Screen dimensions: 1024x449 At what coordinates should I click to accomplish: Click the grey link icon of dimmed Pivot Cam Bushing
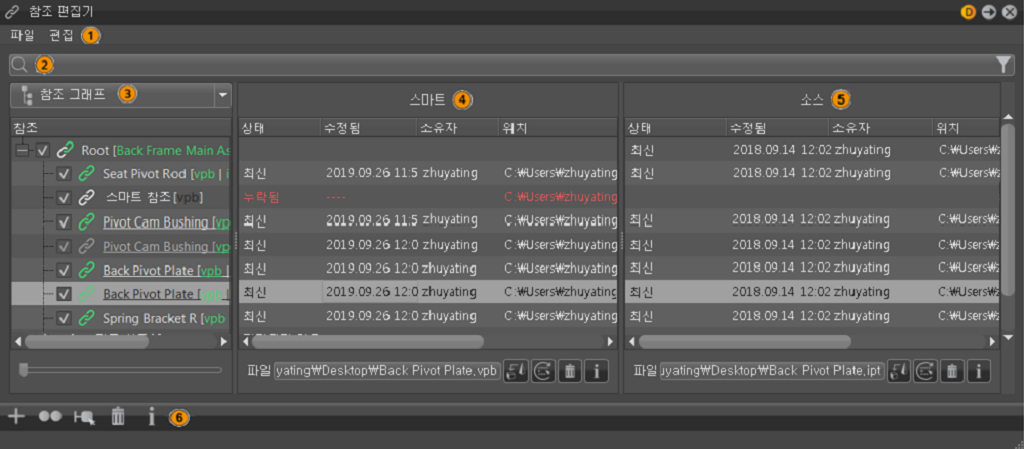click(87, 246)
